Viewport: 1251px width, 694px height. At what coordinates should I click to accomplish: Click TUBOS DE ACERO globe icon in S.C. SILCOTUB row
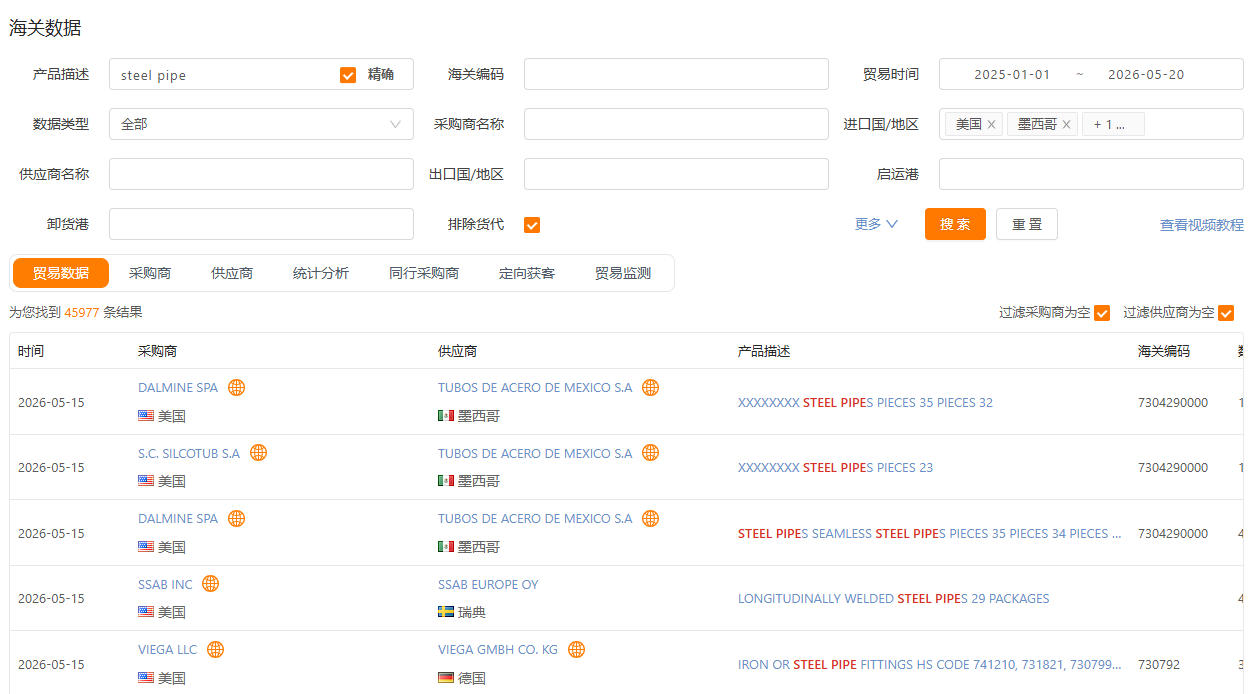pyautogui.click(x=650, y=453)
